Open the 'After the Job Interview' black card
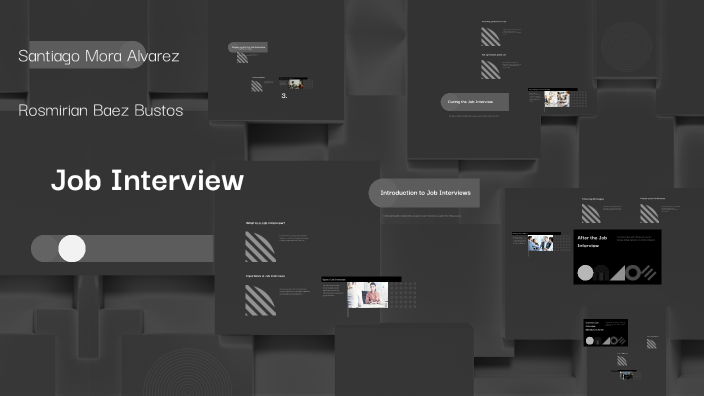 tap(617, 257)
